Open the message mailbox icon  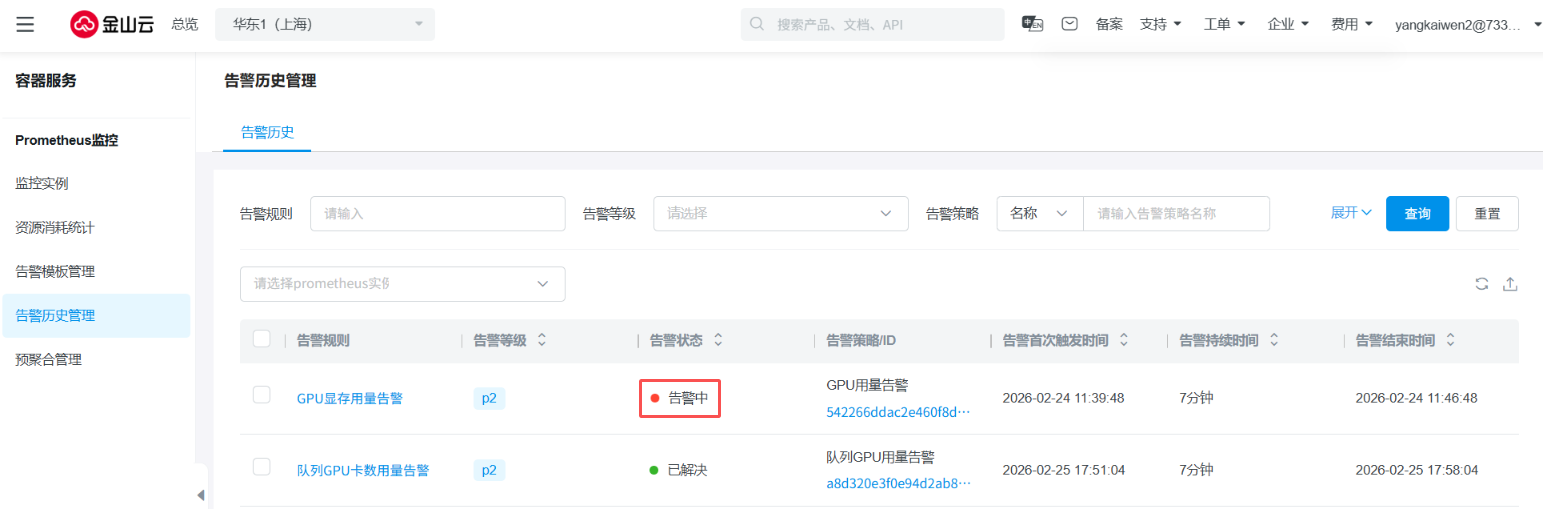1069,24
